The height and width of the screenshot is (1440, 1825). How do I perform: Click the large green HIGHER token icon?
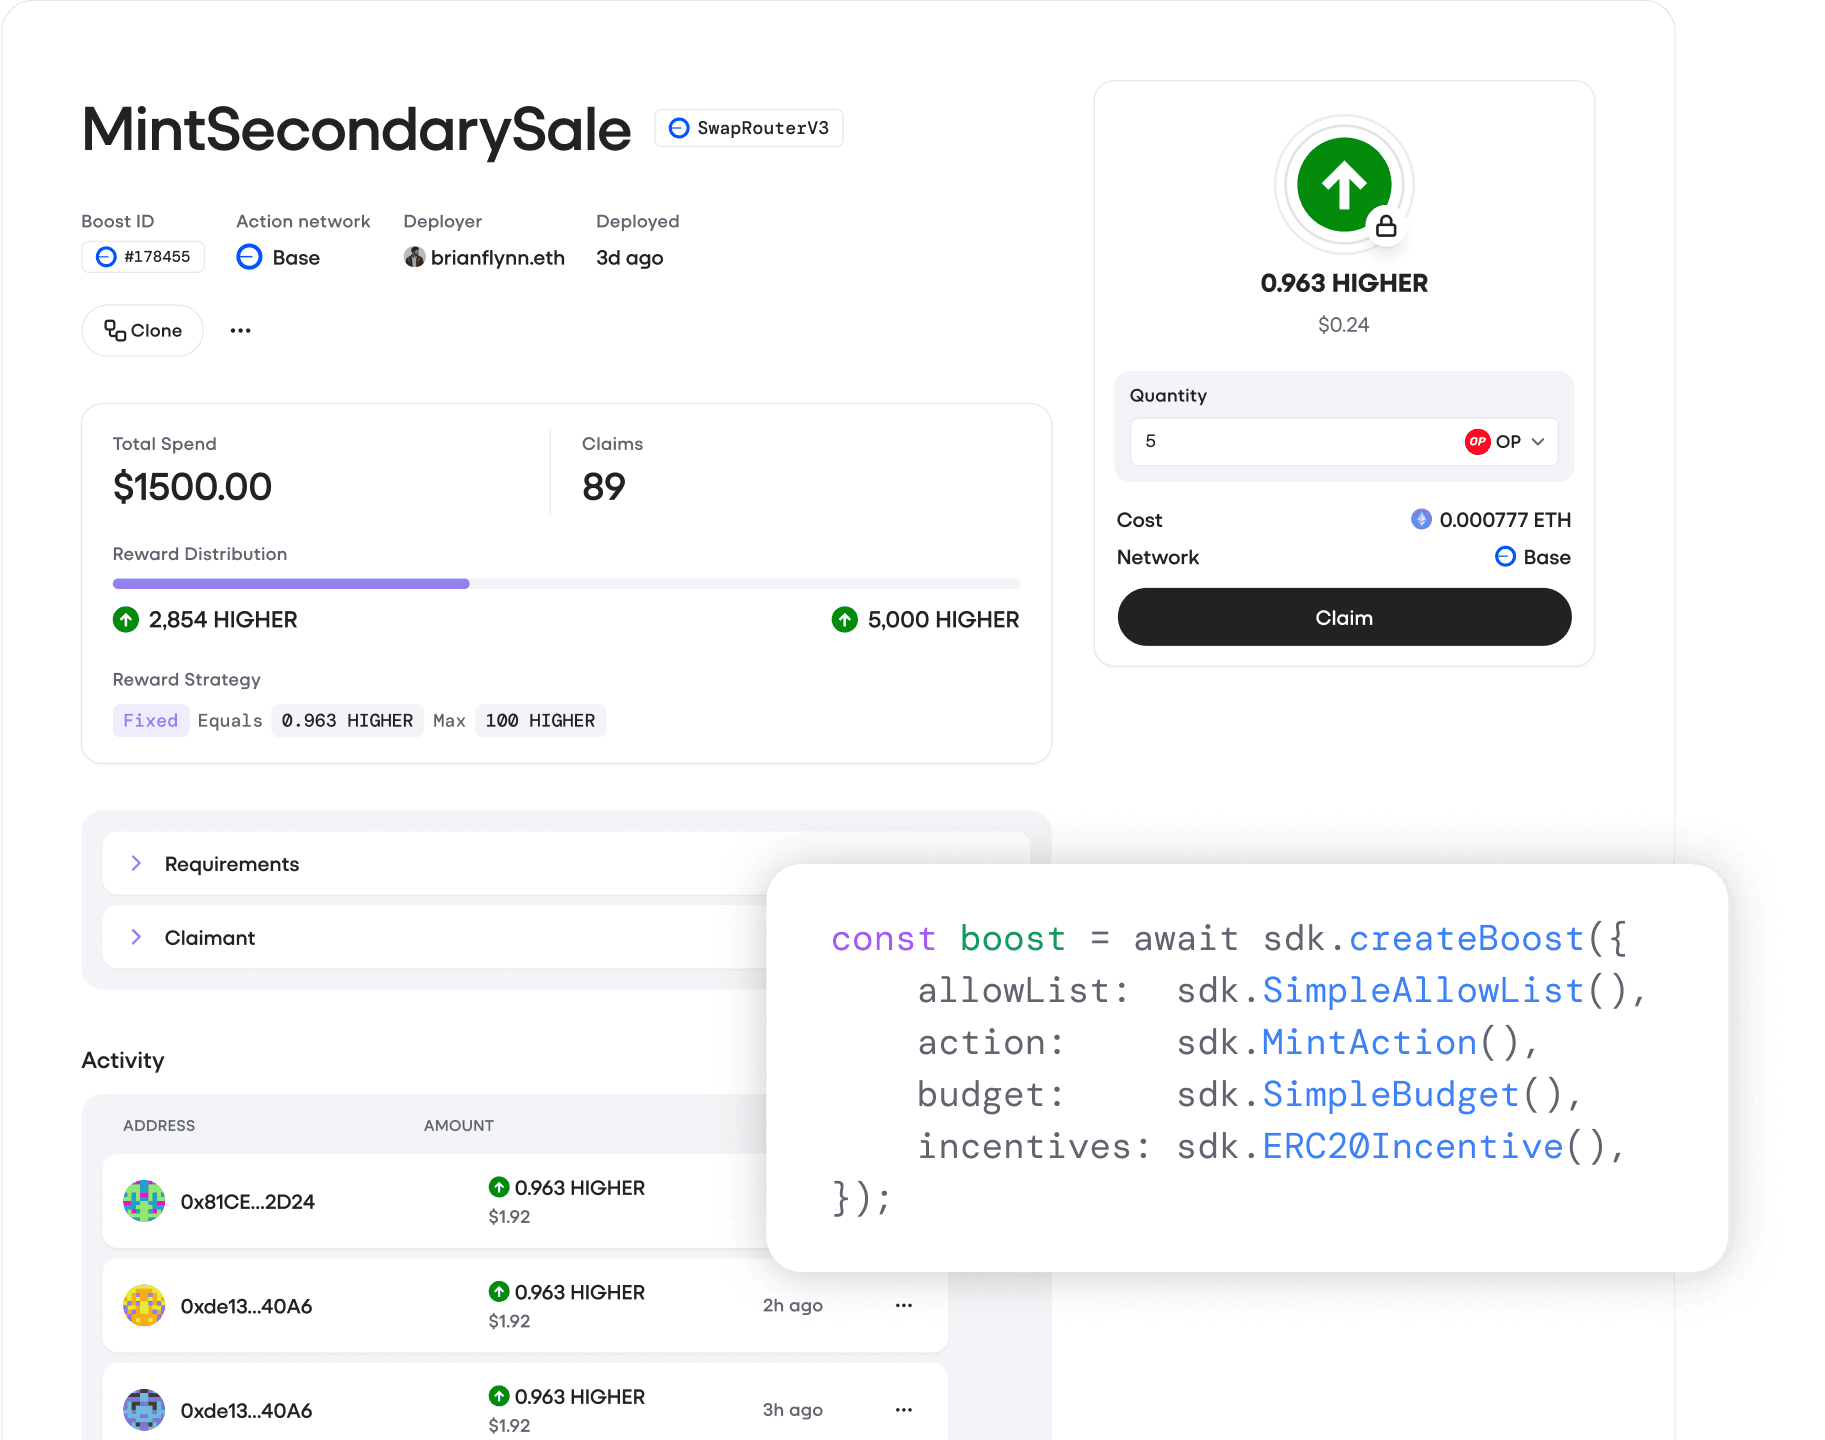click(x=1343, y=184)
